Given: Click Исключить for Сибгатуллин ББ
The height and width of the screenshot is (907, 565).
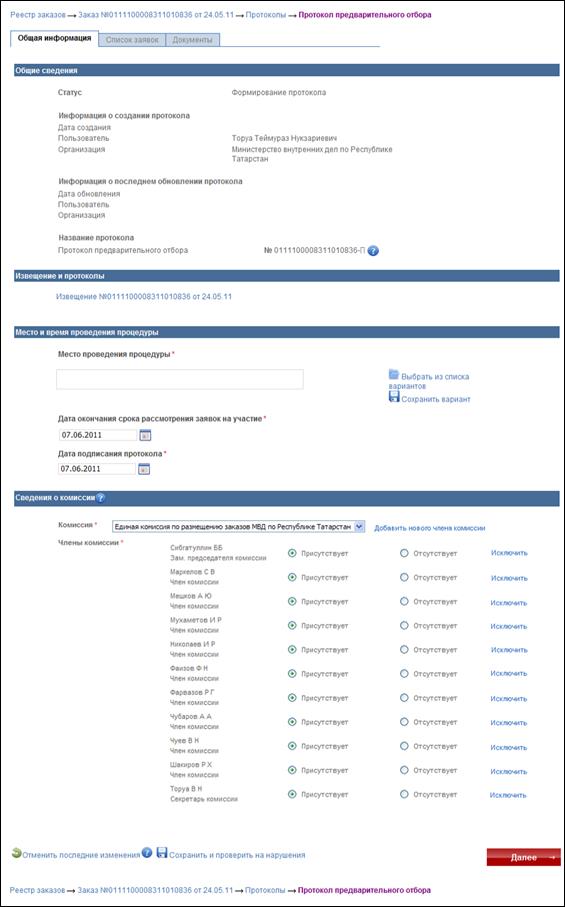Looking at the screenshot, I should 509,553.
